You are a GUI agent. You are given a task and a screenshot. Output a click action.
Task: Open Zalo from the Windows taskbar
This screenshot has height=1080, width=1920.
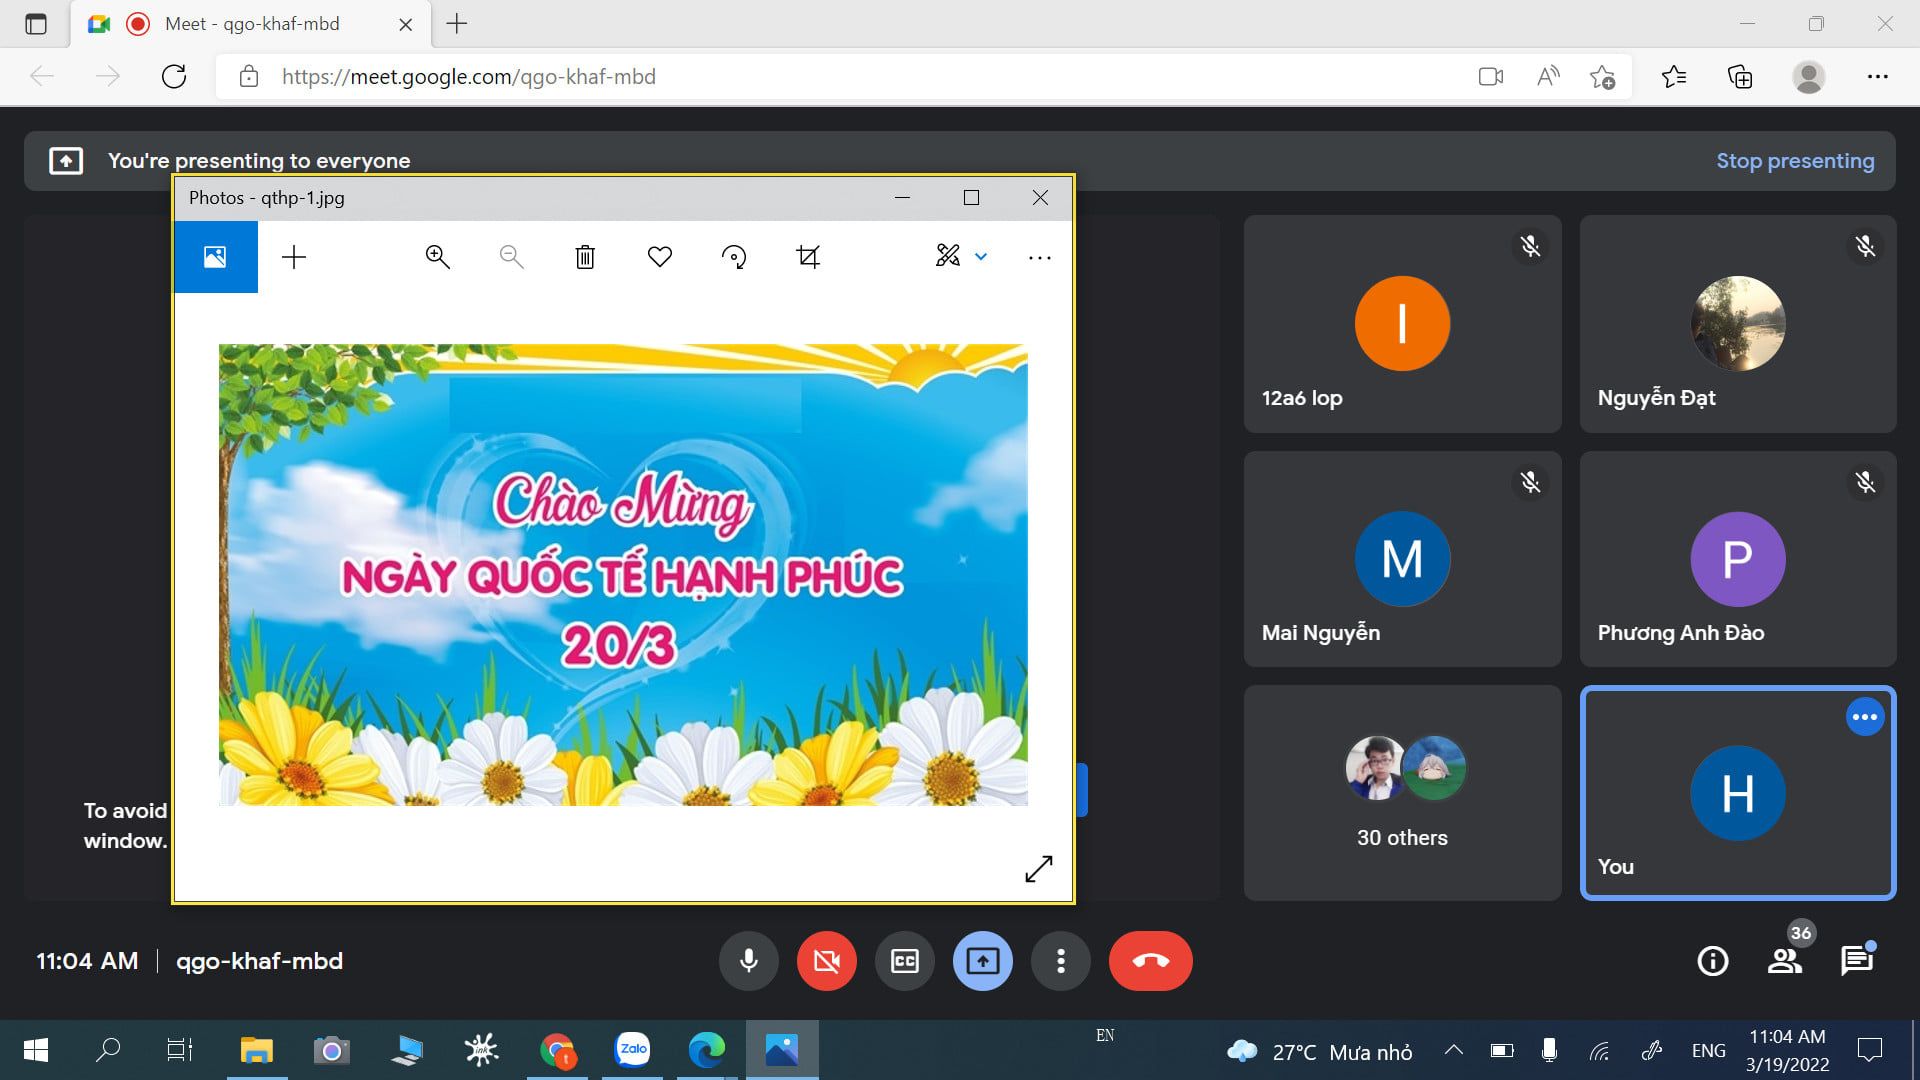[632, 1050]
